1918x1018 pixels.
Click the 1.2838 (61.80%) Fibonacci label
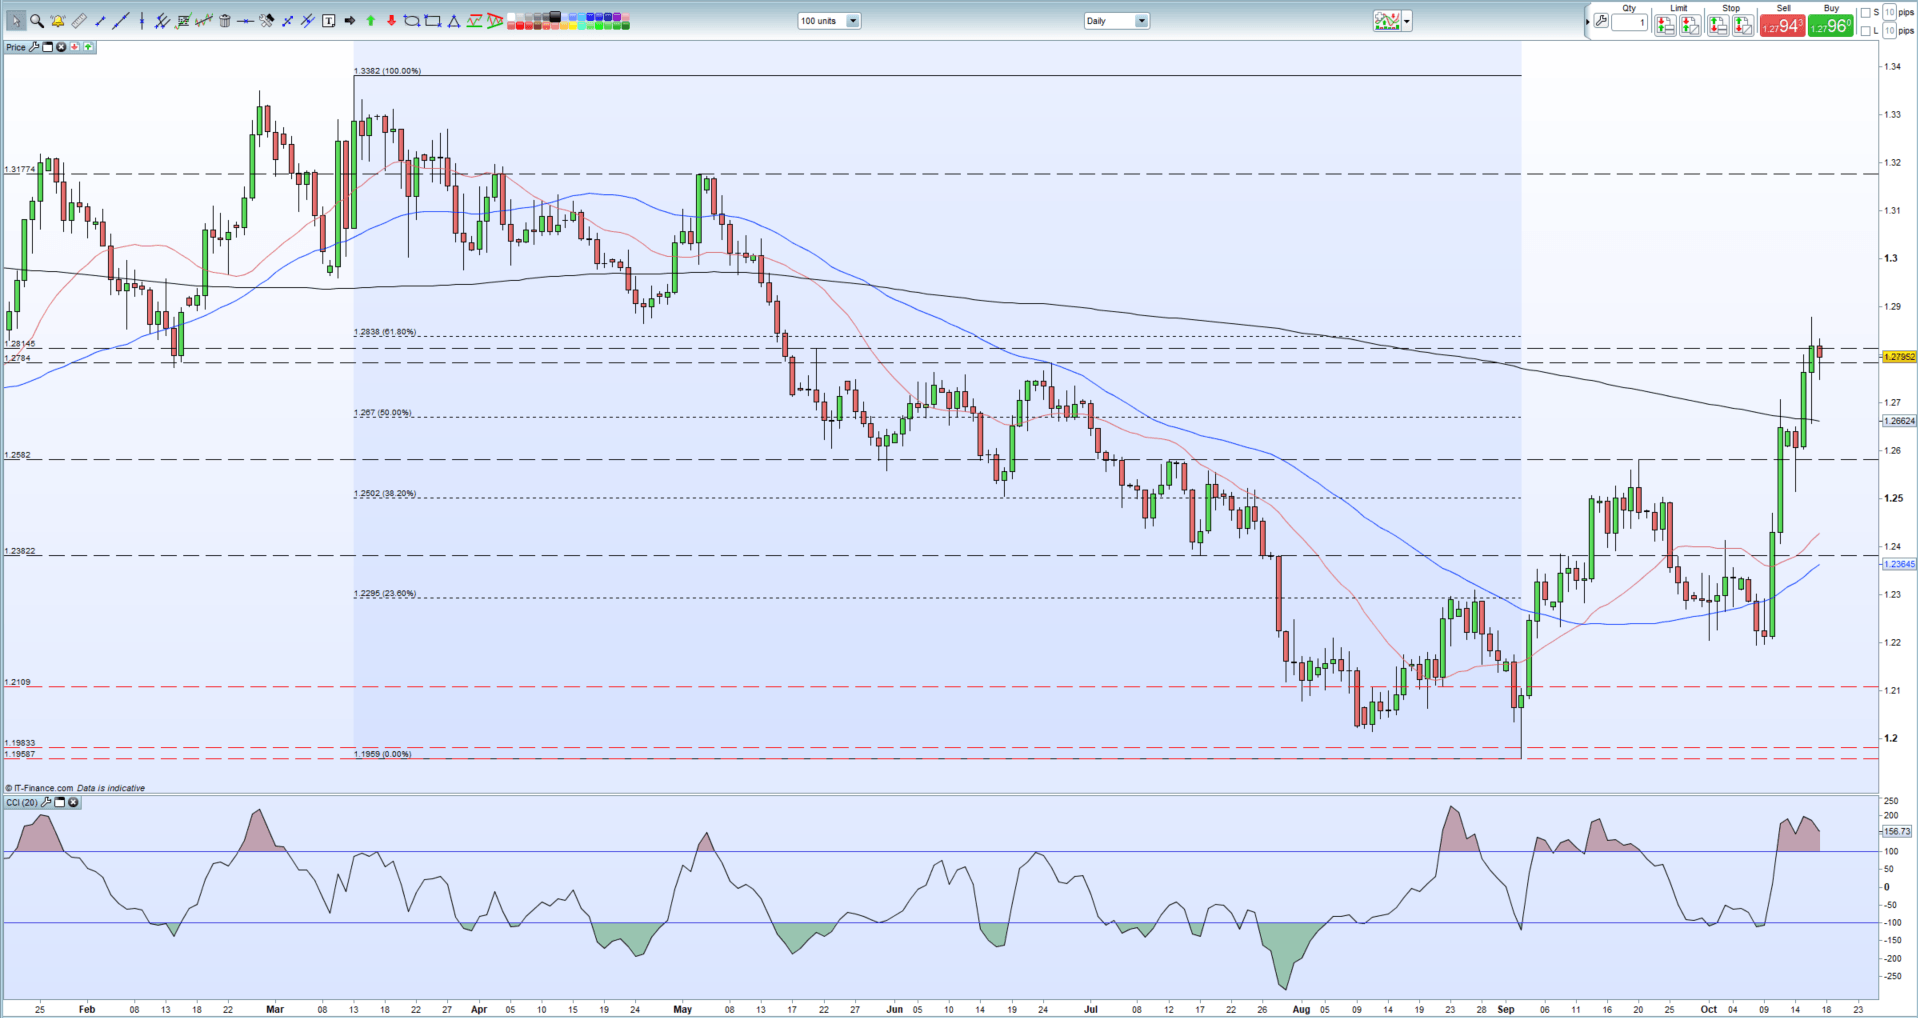tap(385, 332)
